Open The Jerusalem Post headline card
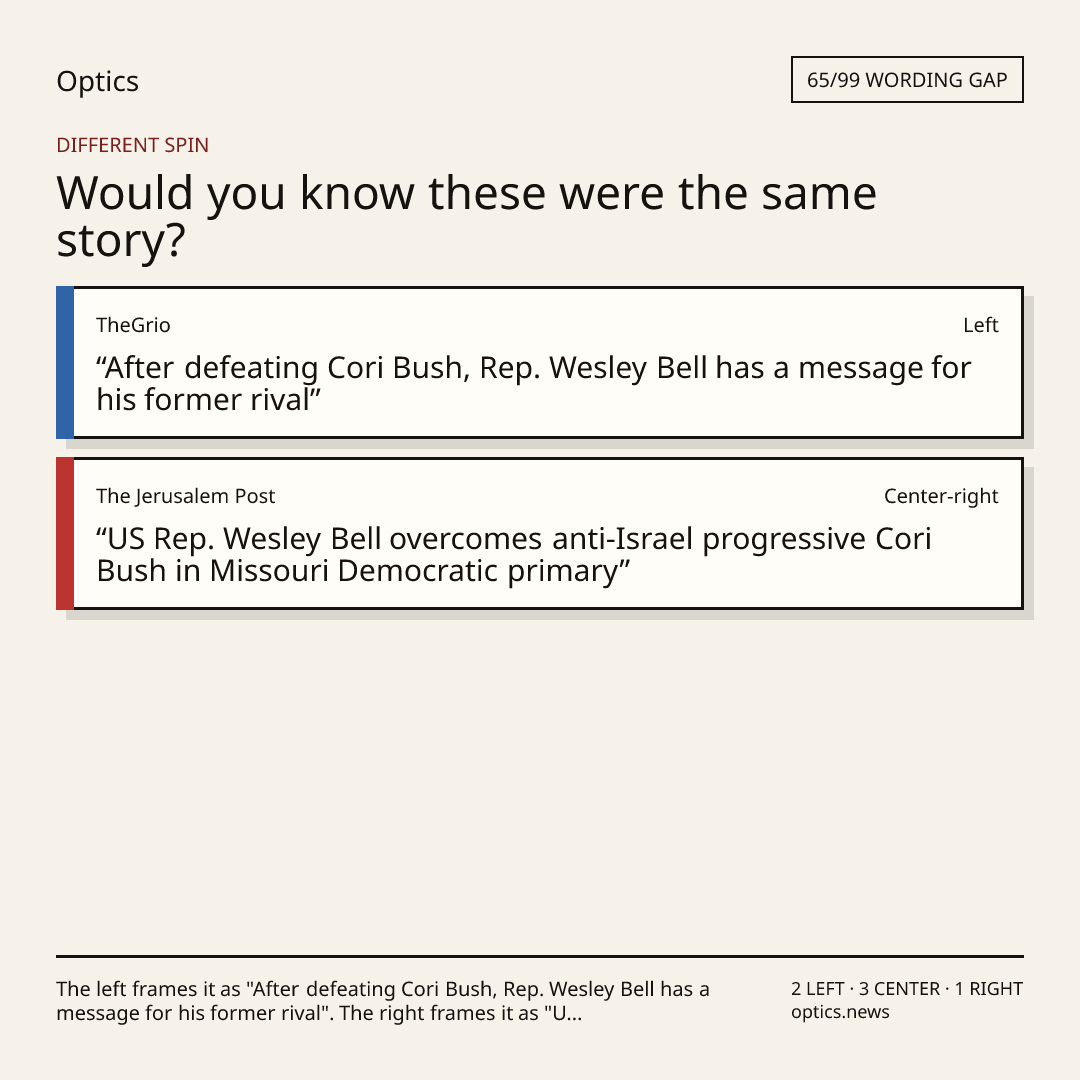1080x1080 pixels. click(540, 533)
